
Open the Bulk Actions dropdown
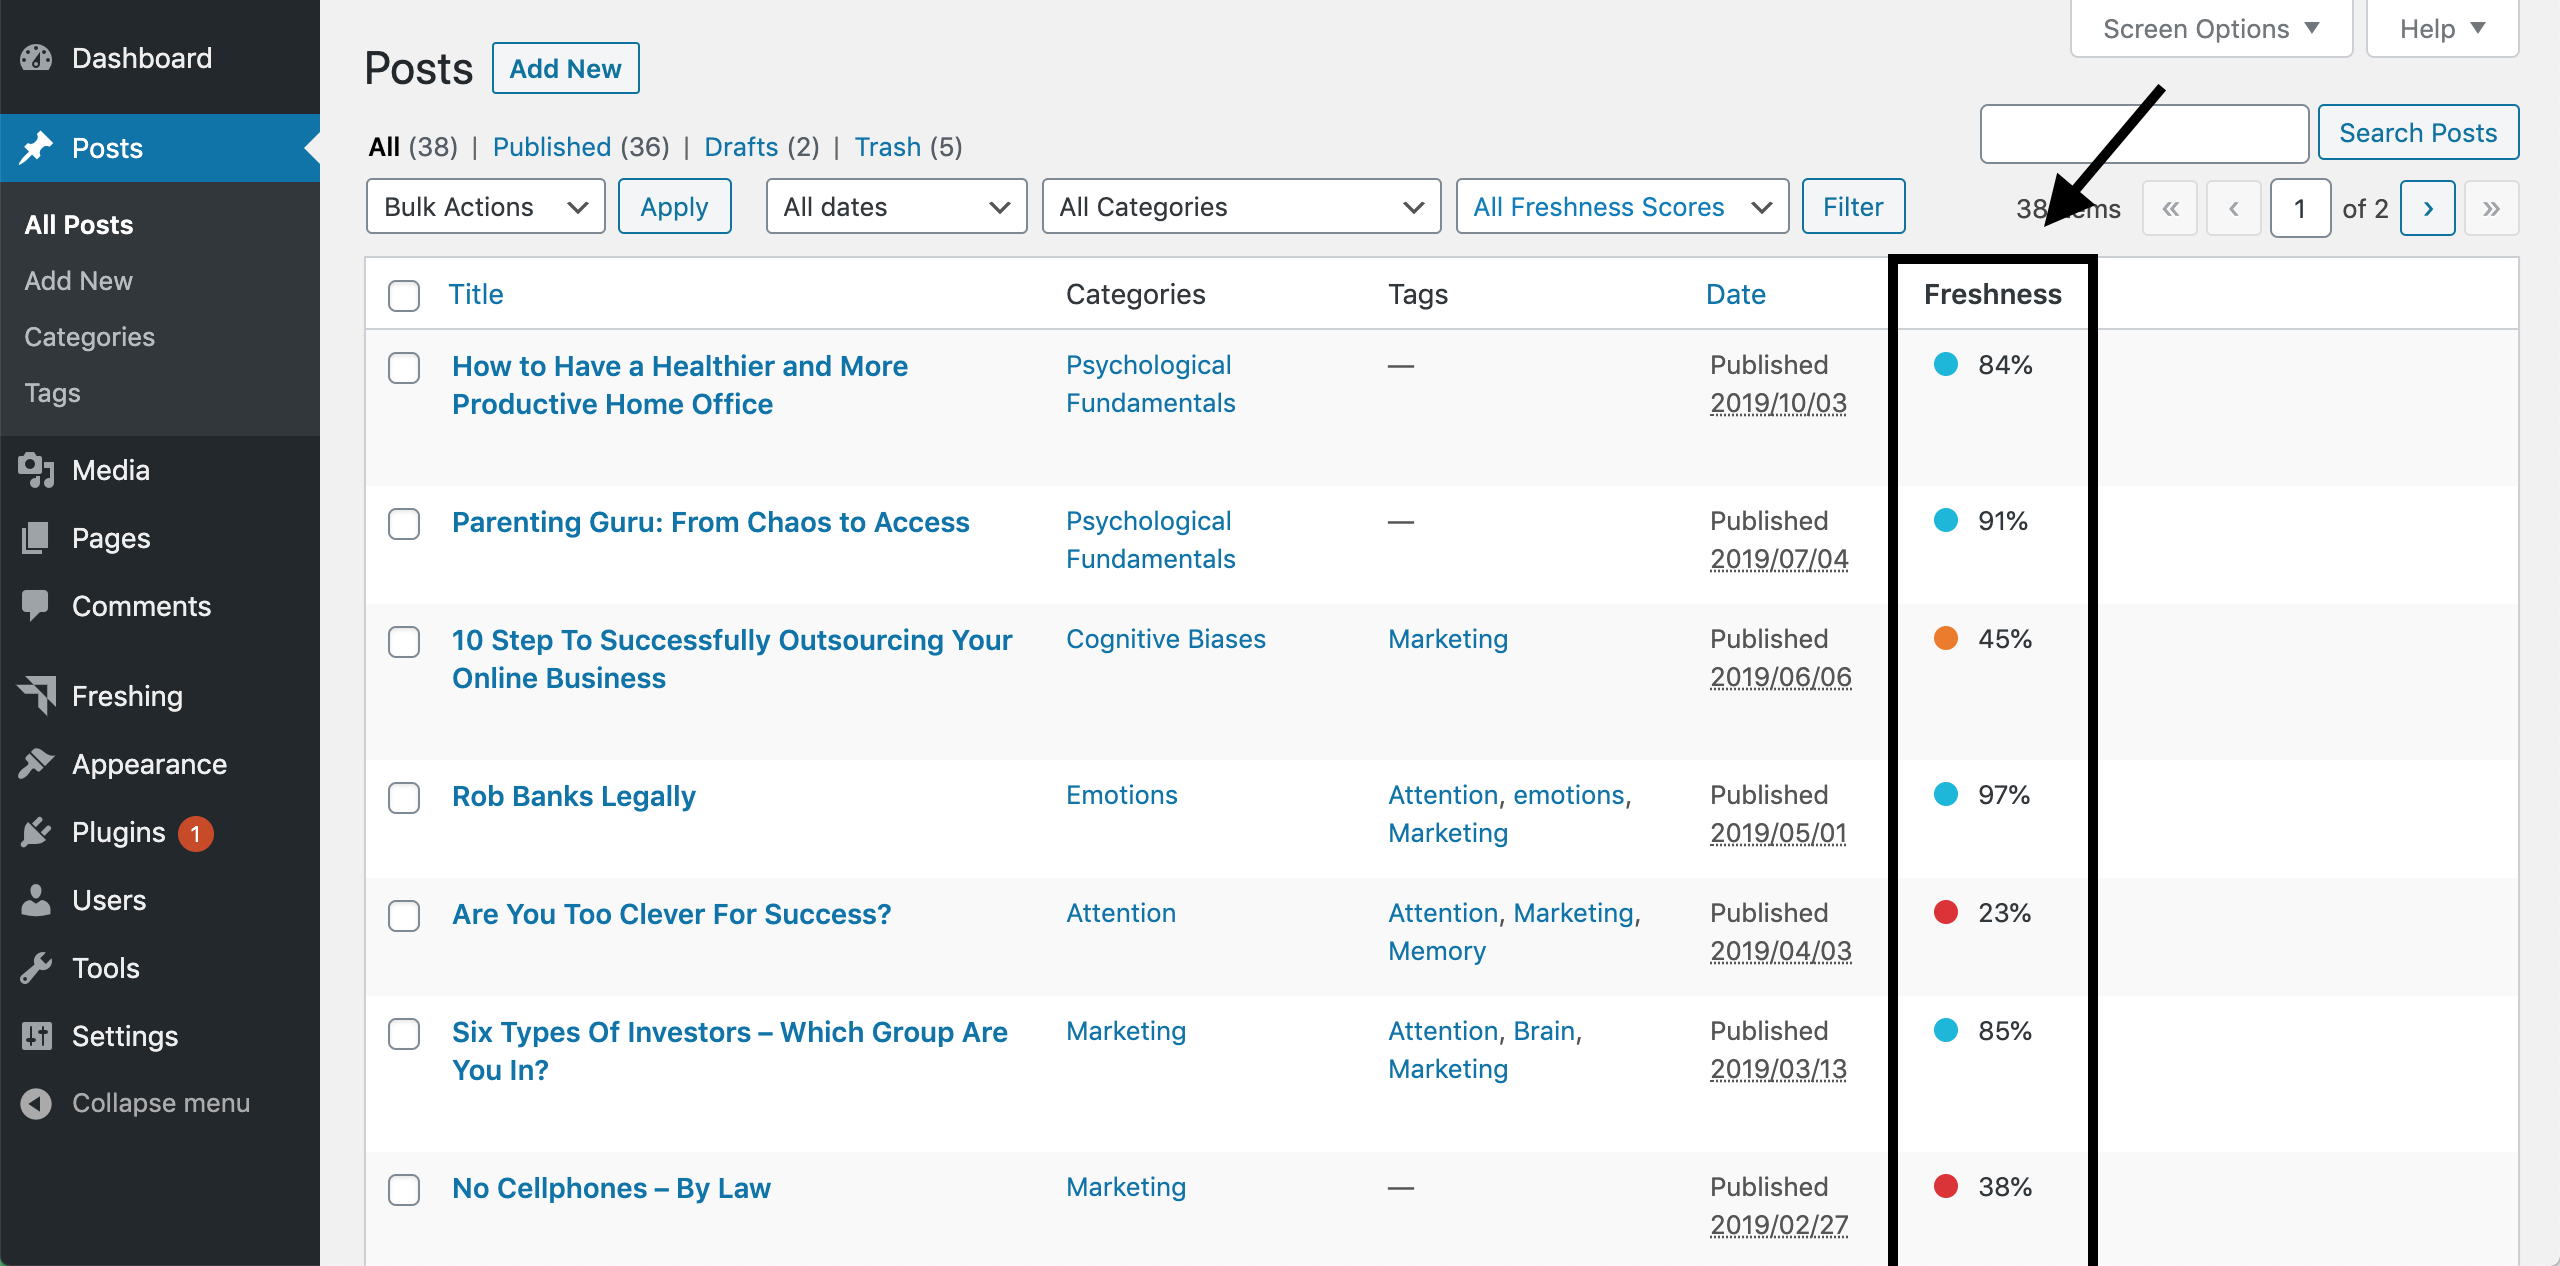tap(485, 207)
